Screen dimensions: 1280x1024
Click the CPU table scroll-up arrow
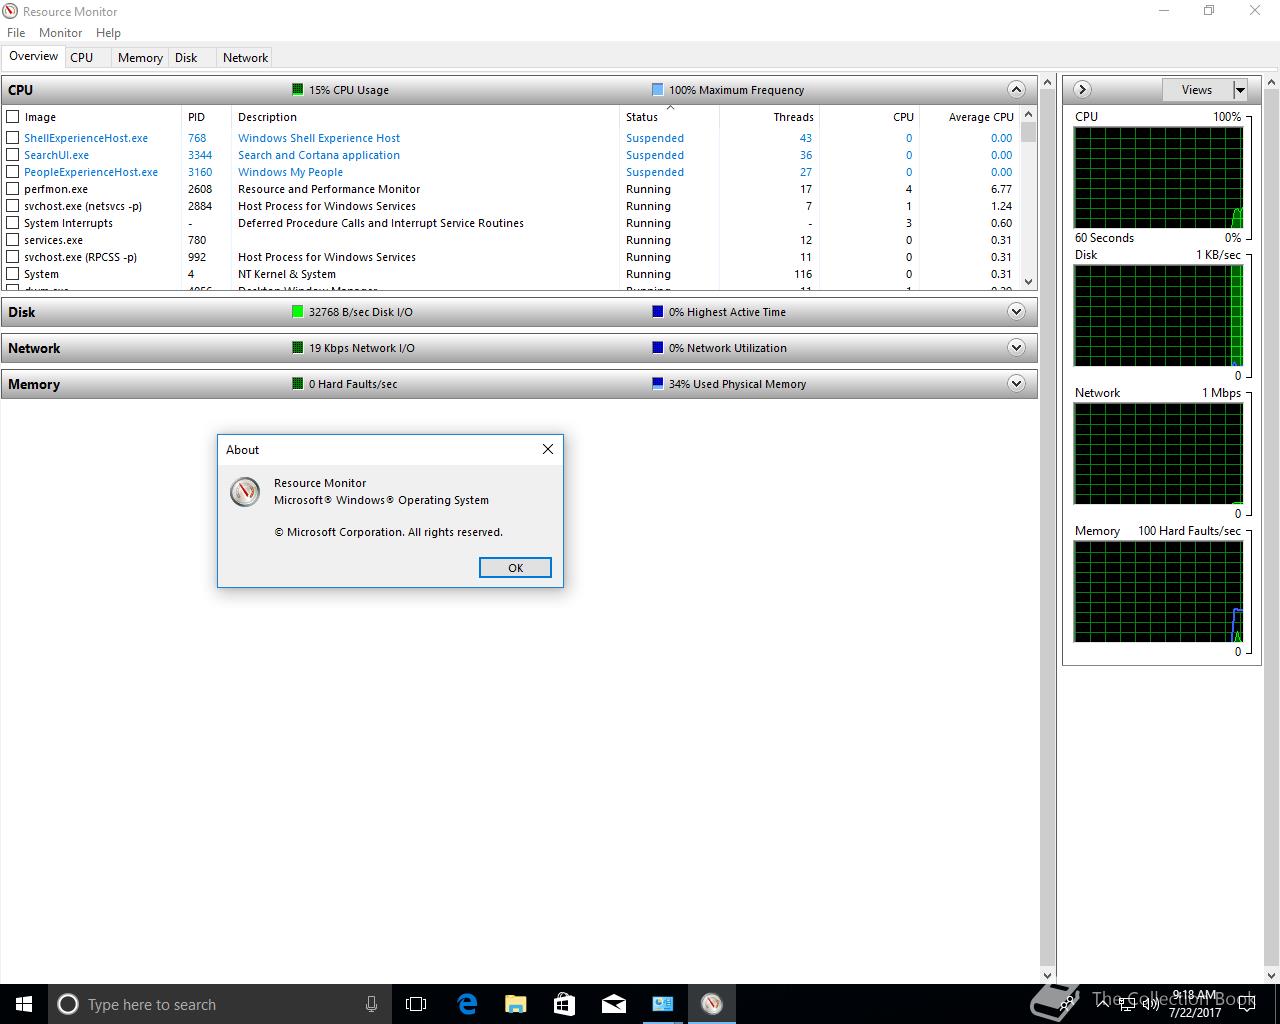click(1028, 116)
